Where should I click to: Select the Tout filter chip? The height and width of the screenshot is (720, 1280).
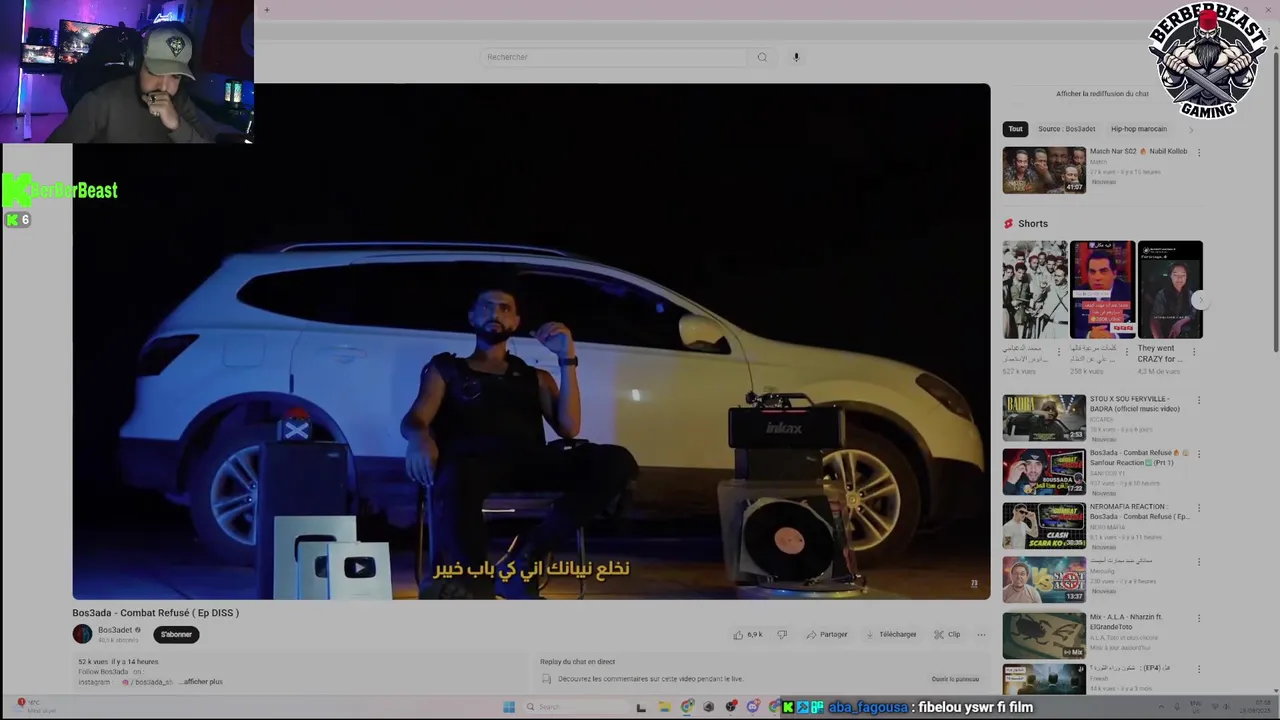1015,129
